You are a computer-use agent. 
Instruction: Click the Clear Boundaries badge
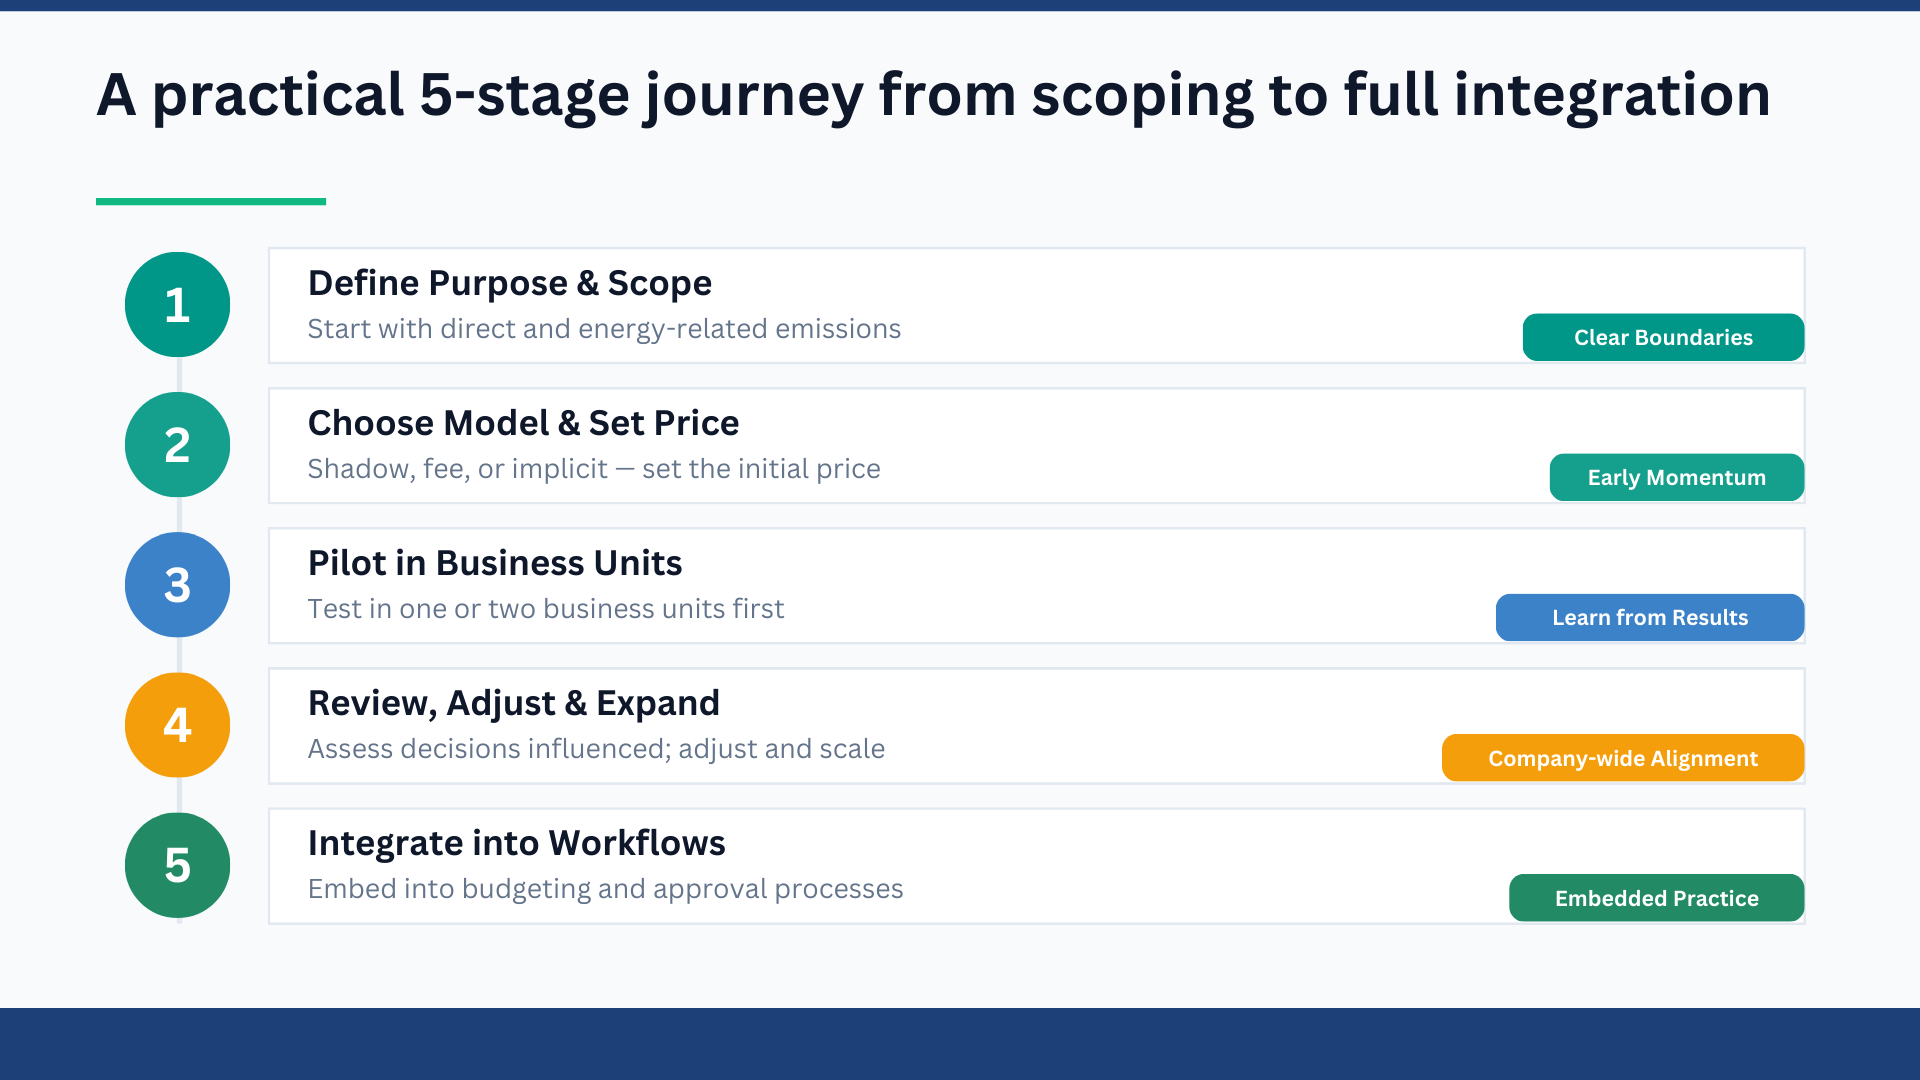[1663, 337]
